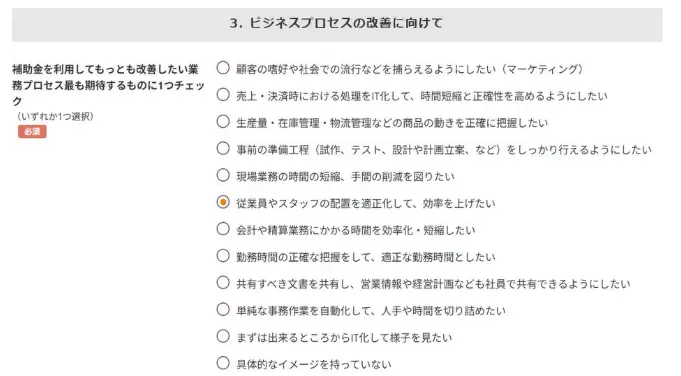
Task: Choose the 売上・決済時 IT化 radio button
Action: click(x=223, y=95)
